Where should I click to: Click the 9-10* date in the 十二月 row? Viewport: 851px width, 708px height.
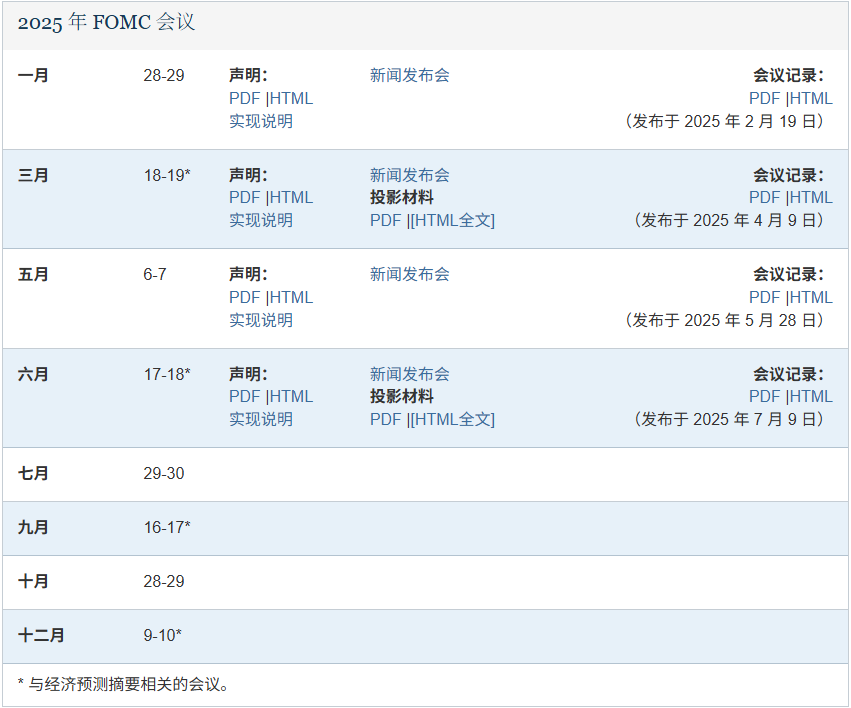(x=163, y=635)
